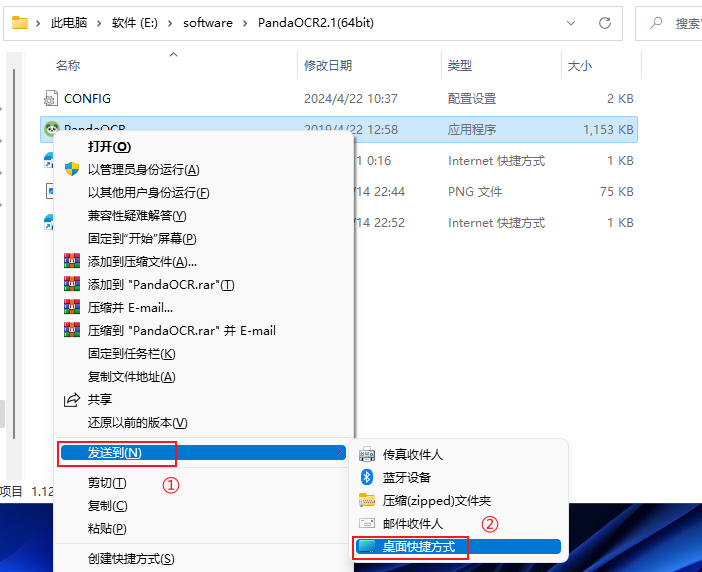The height and width of the screenshot is (572, 702).
Task: Click software breadcrumb segment
Action: point(208,23)
